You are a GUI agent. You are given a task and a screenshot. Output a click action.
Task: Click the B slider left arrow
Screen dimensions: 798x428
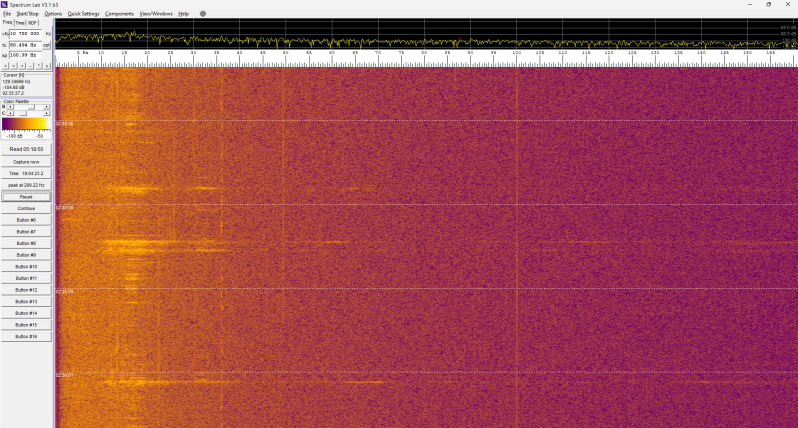coord(10,107)
